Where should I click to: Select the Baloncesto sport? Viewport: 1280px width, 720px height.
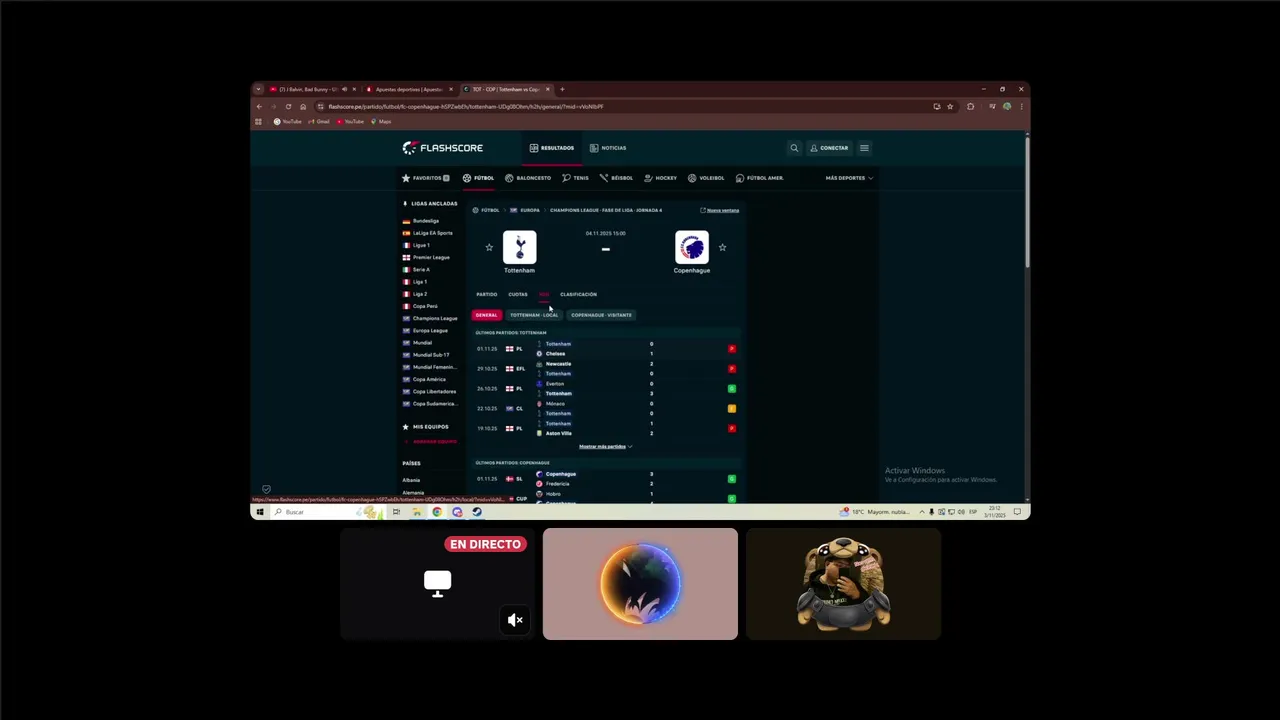point(528,178)
